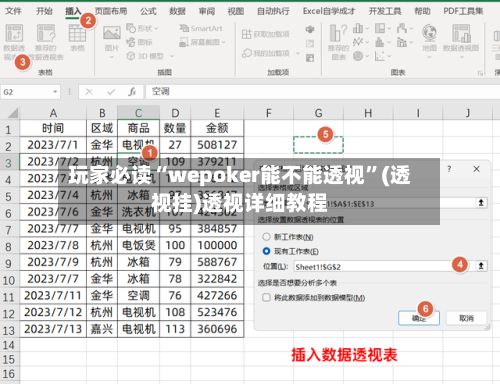This screenshot has height=384, width=500.
Task: Click cell containing 电饭煲
Action: 139,245
